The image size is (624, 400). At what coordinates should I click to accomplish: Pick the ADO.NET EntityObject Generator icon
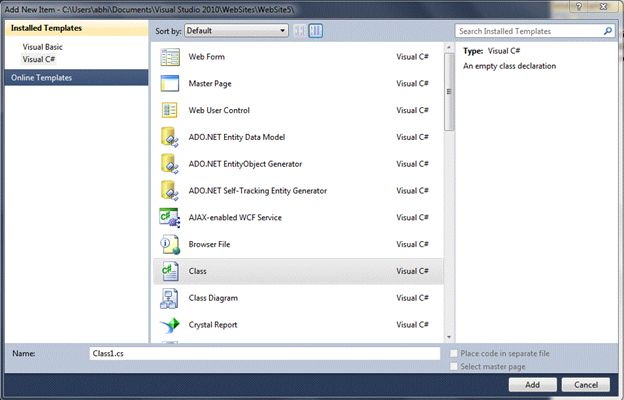coord(170,164)
